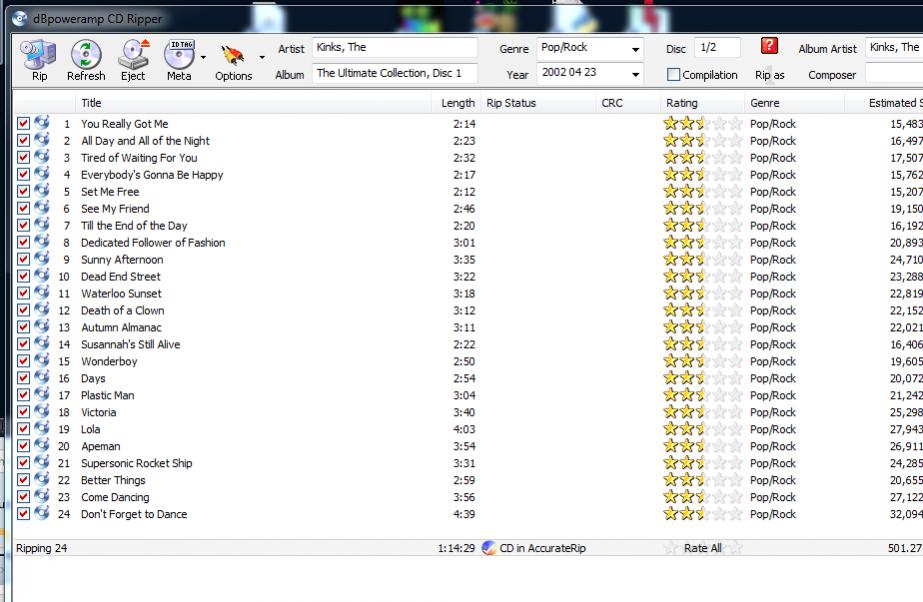Click the red question mark help icon
This screenshot has height=602, width=923.
769,46
